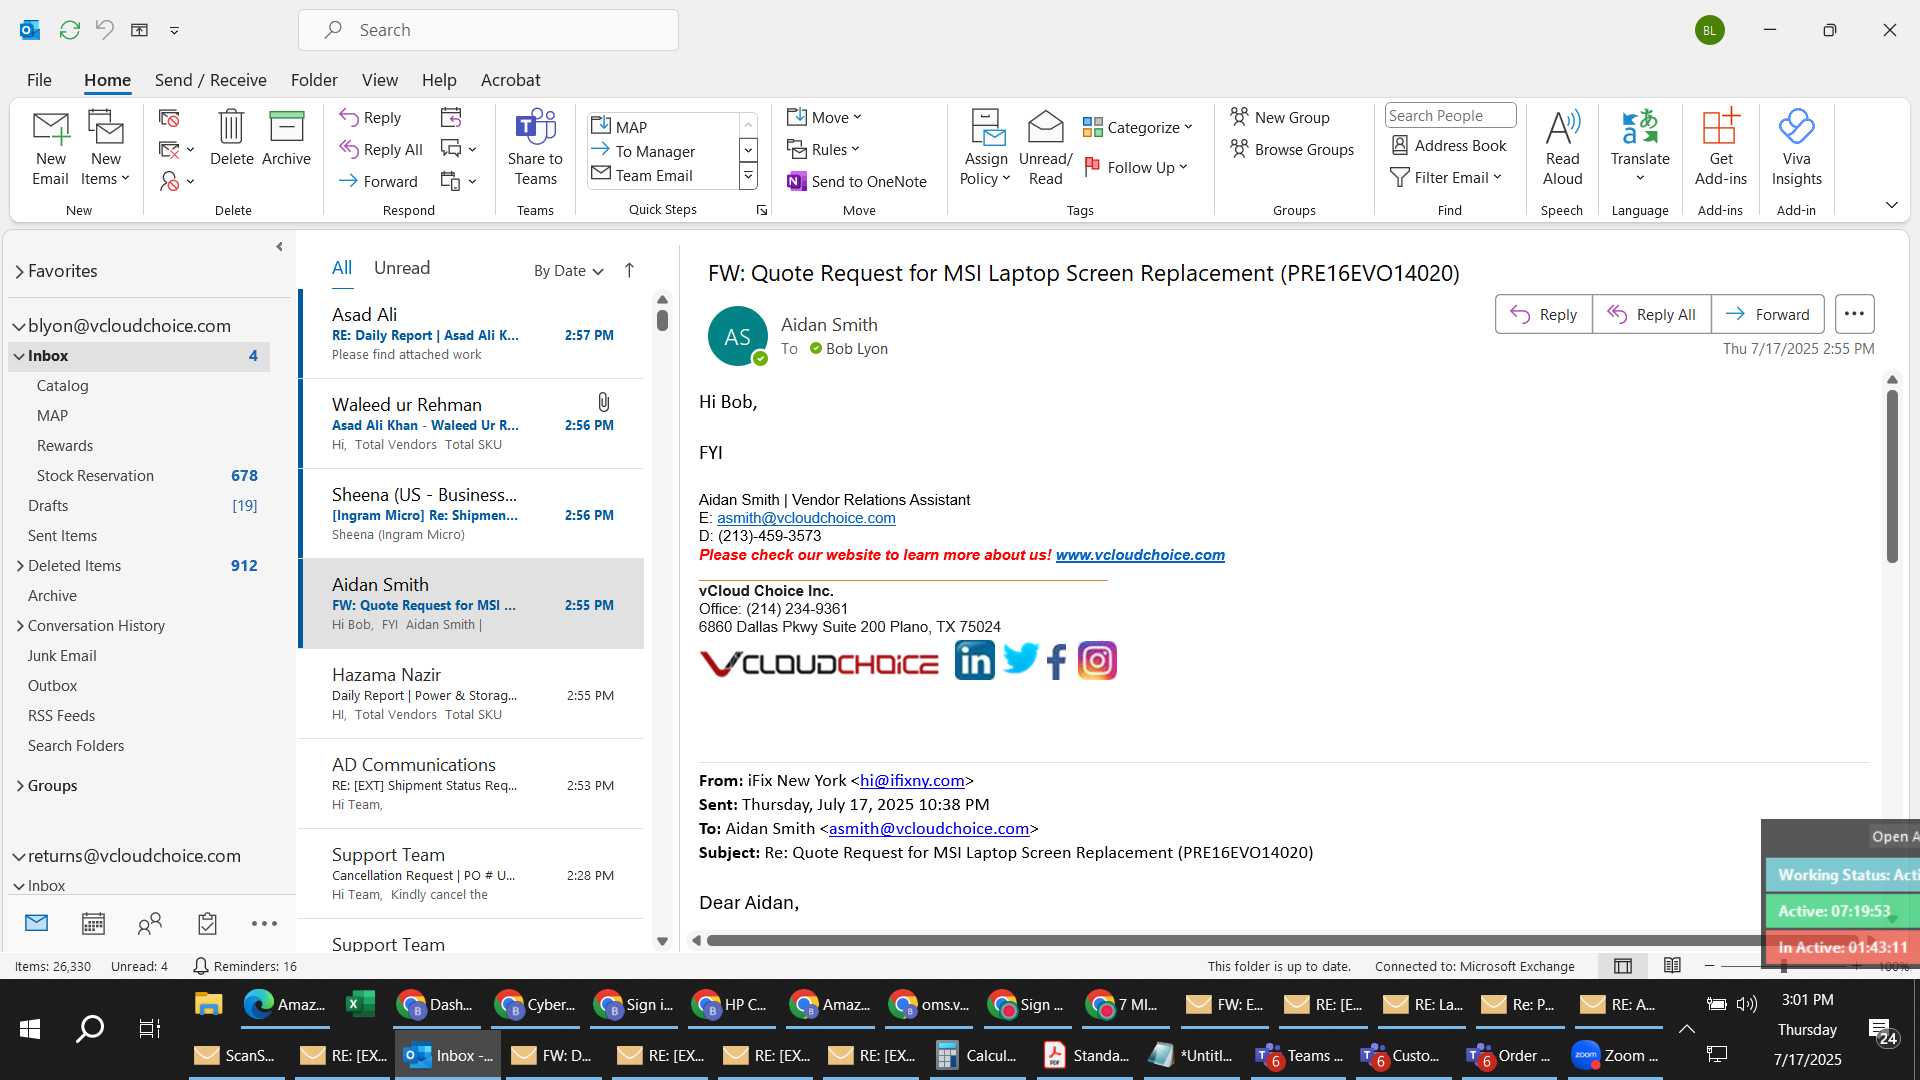Expand the Favorites section
Screen dimensions: 1920x1080
pos(19,271)
